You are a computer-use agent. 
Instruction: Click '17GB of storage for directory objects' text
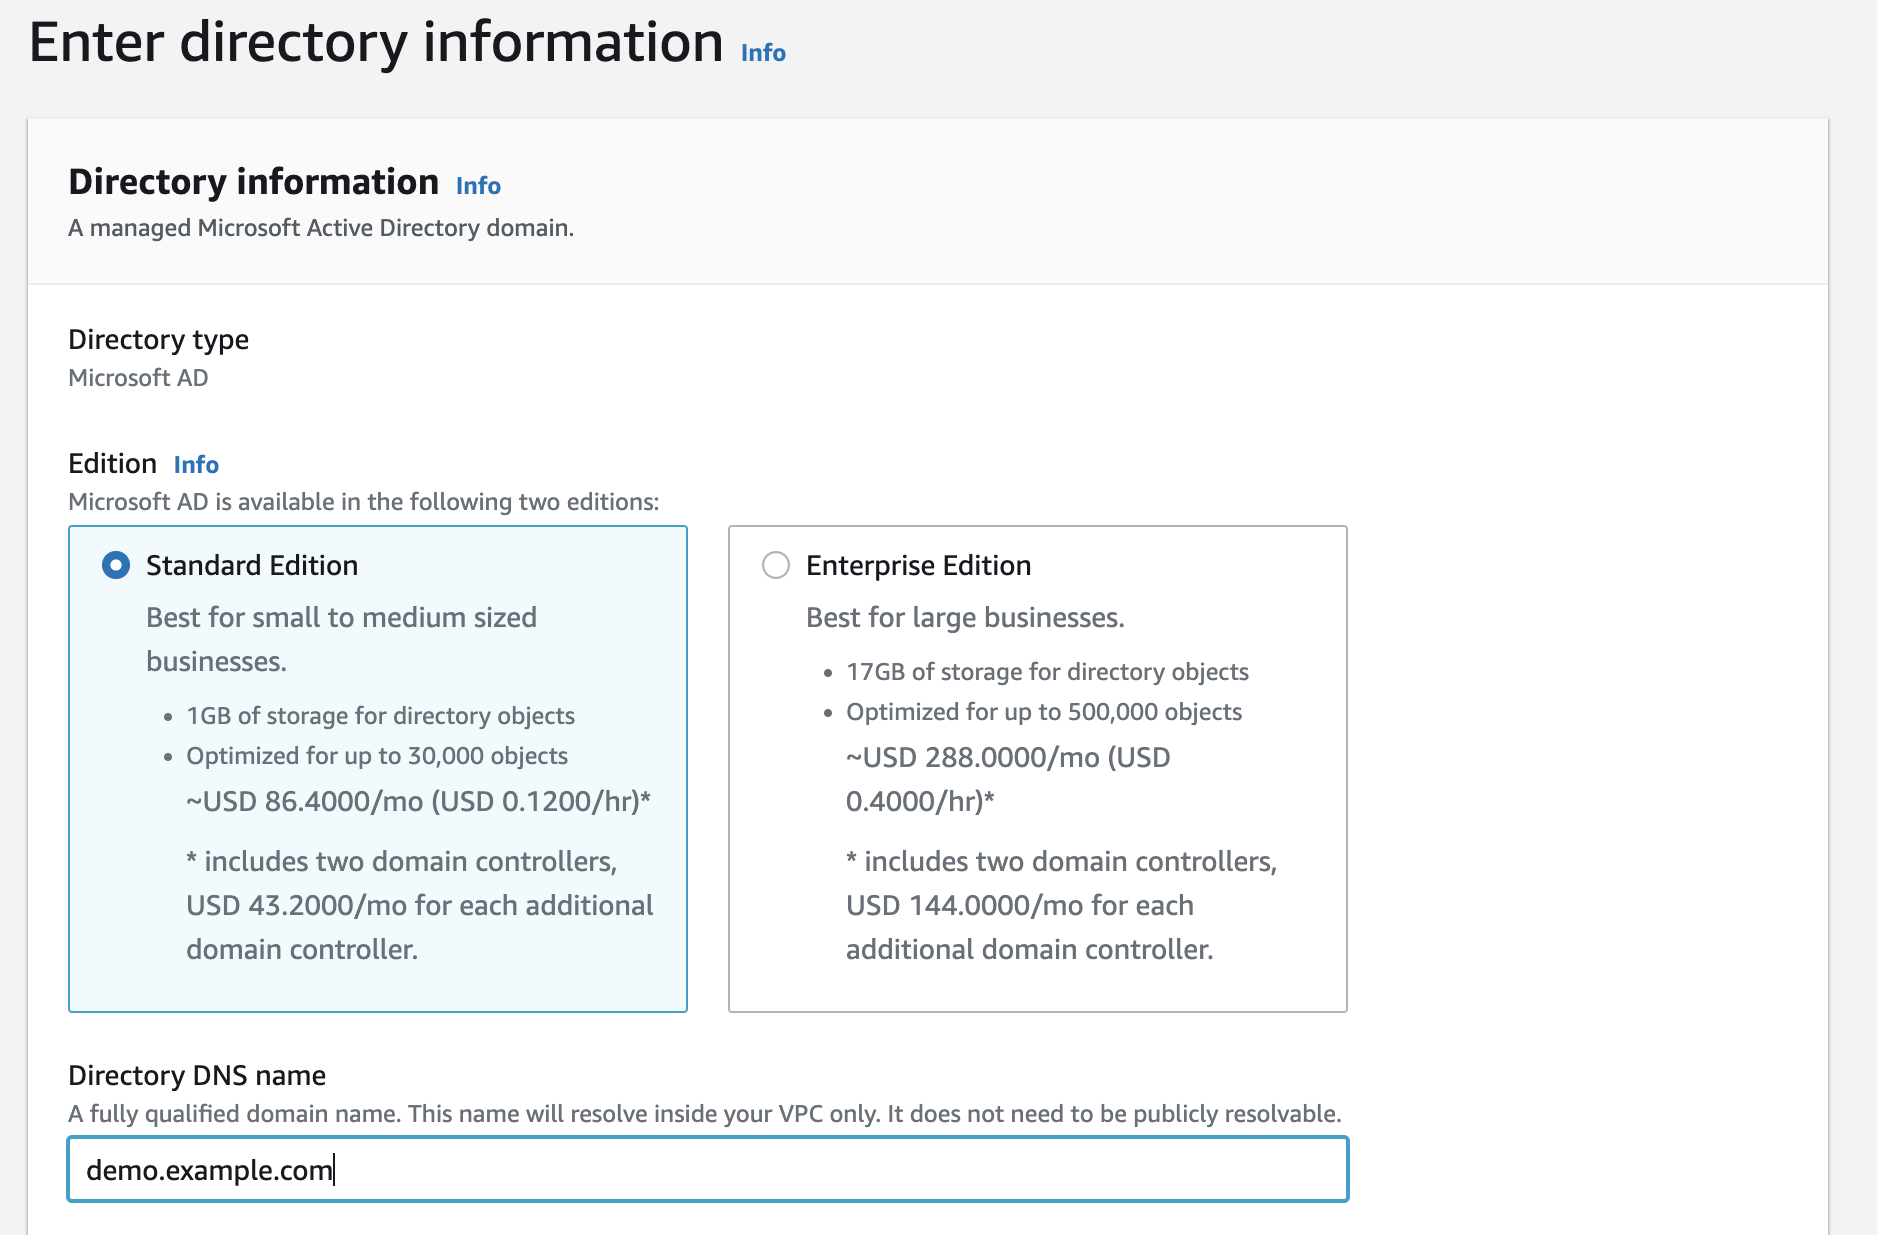pyautogui.click(x=1047, y=672)
